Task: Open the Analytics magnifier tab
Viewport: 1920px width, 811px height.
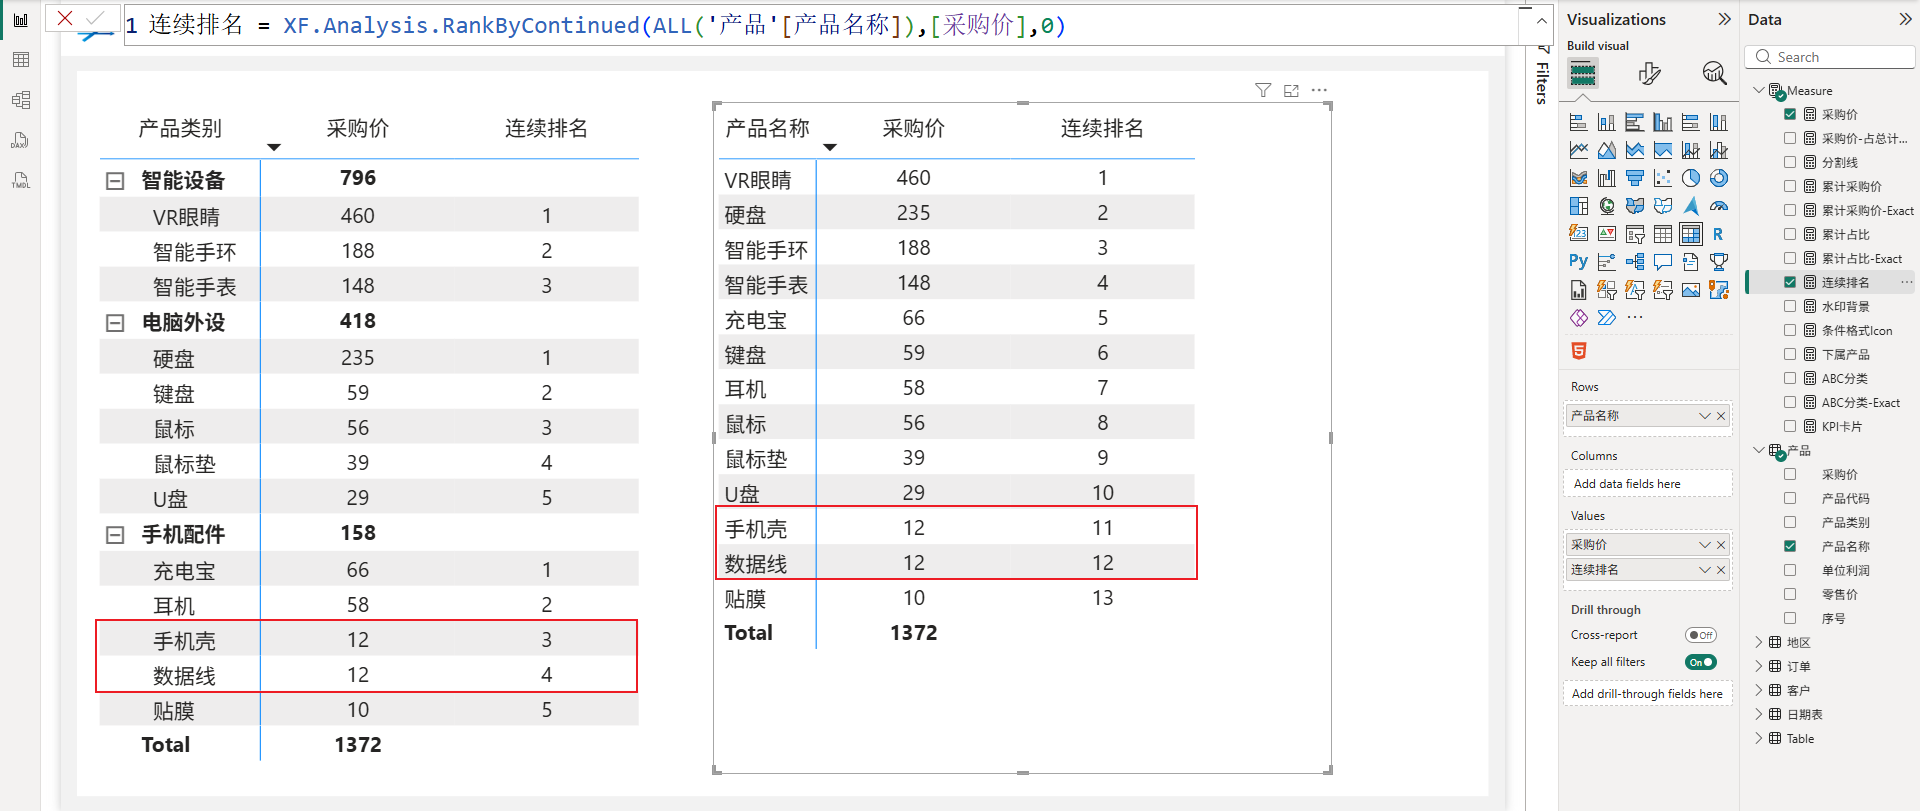Action: [1714, 73]
